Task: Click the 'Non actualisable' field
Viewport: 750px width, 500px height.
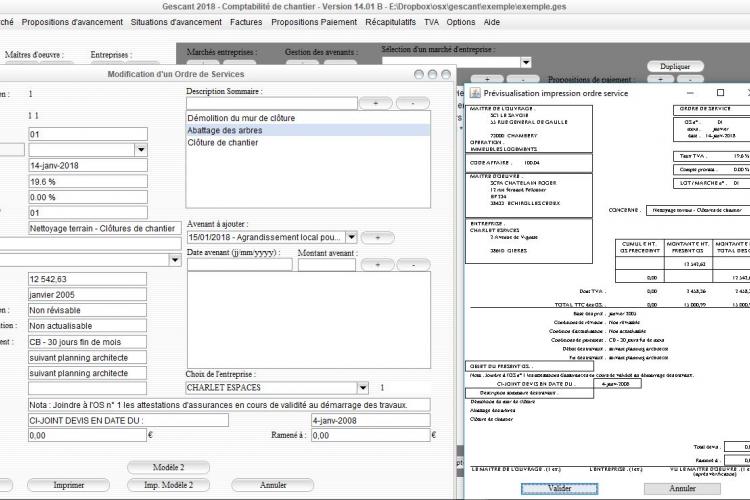Action: click(88, 326)
